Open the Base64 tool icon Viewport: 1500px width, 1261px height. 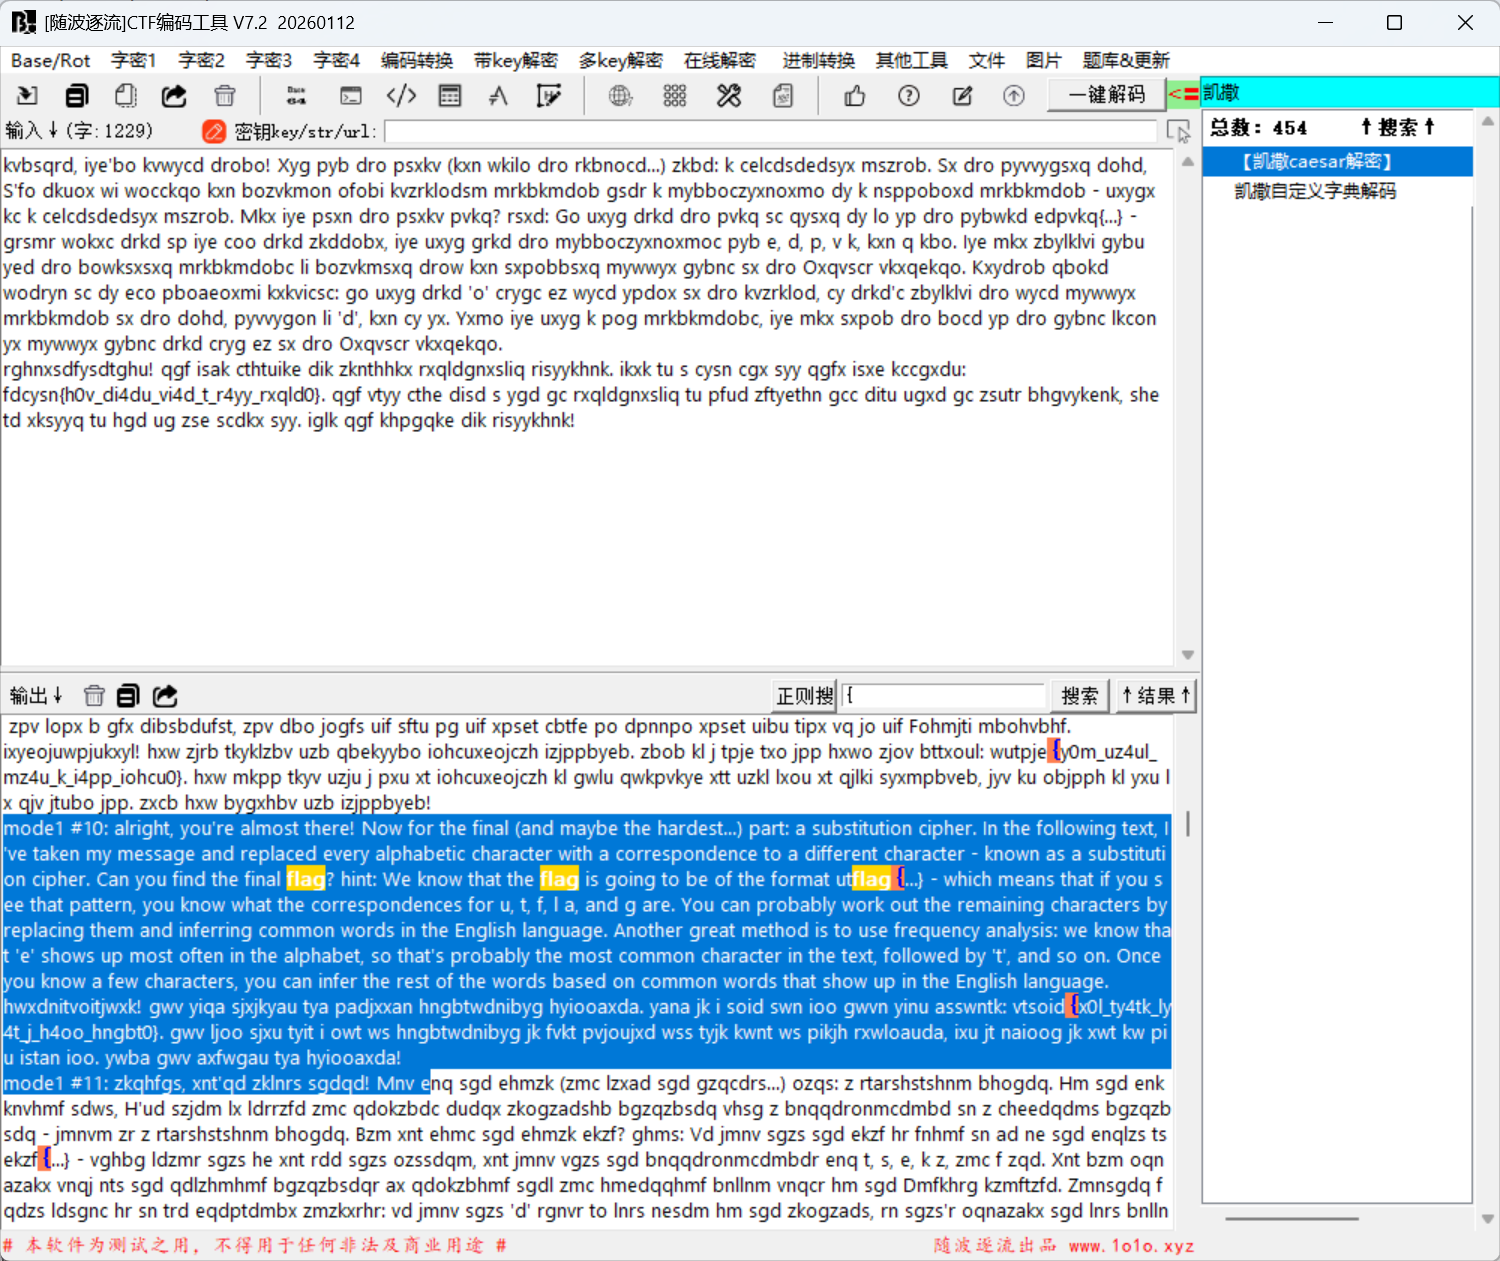(x=296, y=95)
